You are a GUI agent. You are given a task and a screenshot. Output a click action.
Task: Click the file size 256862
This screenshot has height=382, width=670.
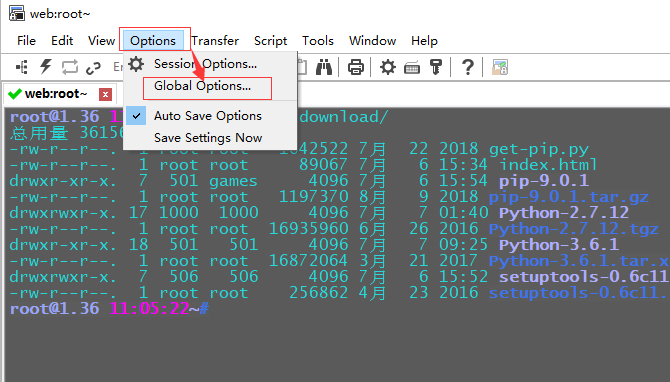click(318, 293)
